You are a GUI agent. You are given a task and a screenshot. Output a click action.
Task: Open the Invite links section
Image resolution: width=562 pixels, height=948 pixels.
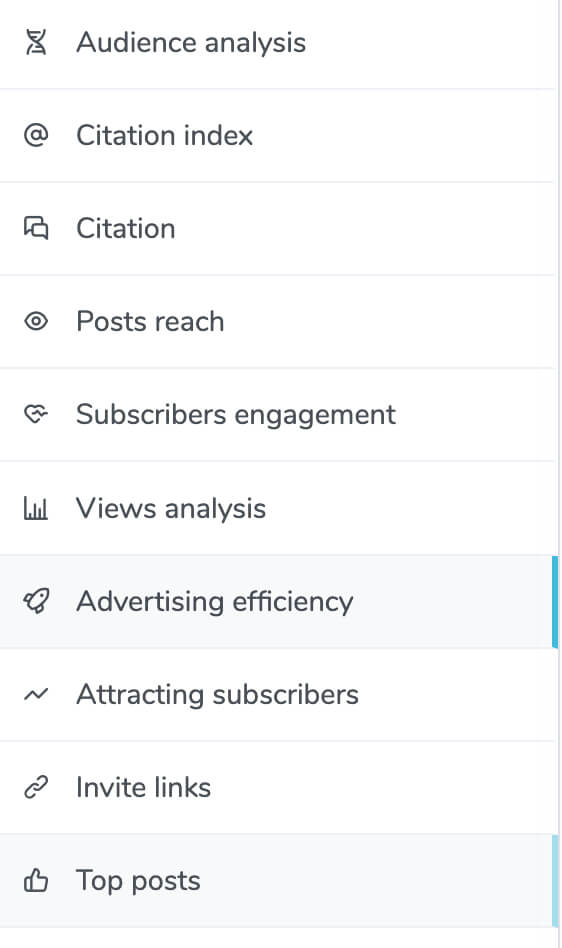pyautogui.click(x=279, y=788)
